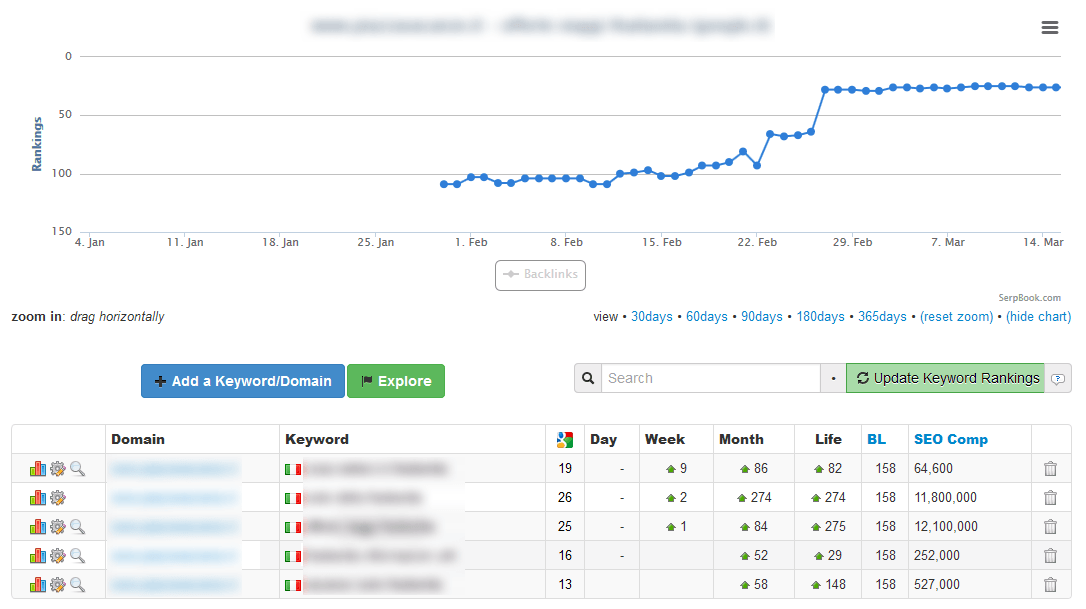Click magnifier icon in 252,000 row

pos(78,556)
